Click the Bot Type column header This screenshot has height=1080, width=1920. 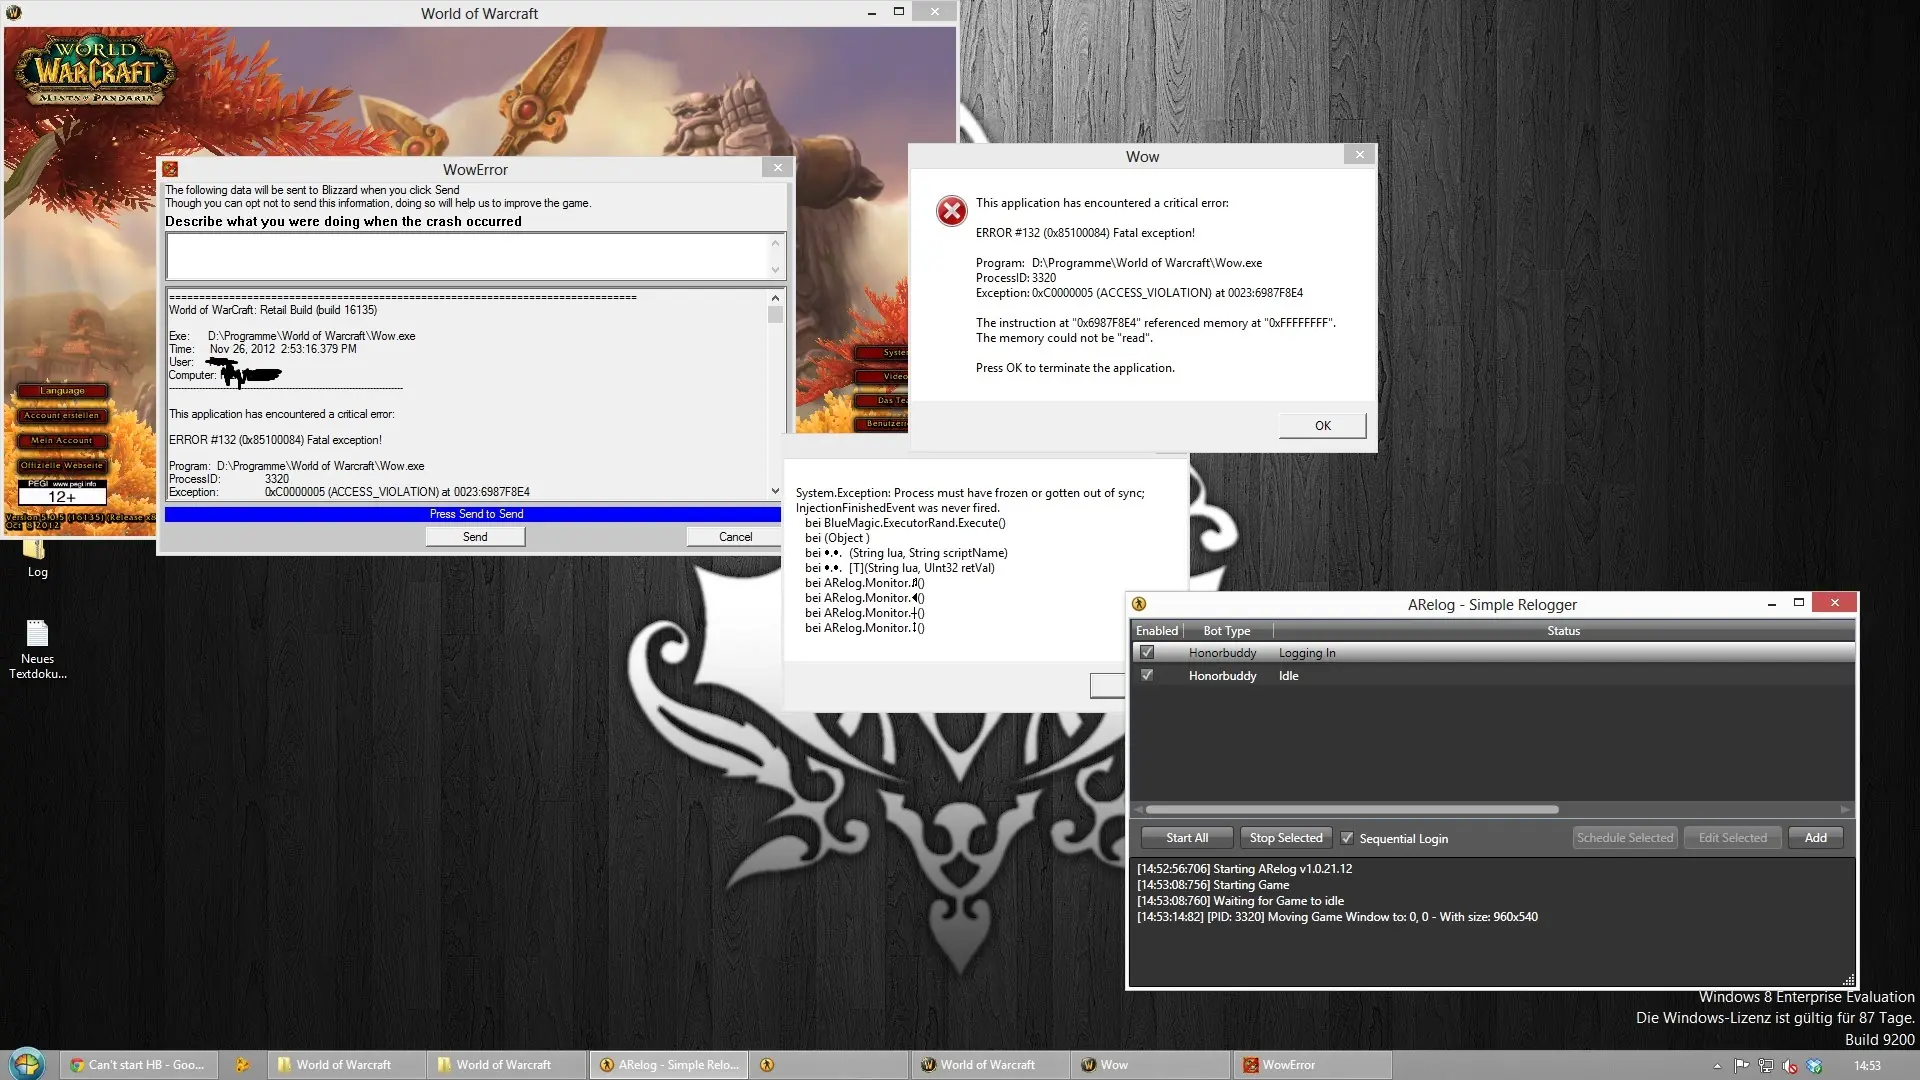click(x=1227, y=631)
